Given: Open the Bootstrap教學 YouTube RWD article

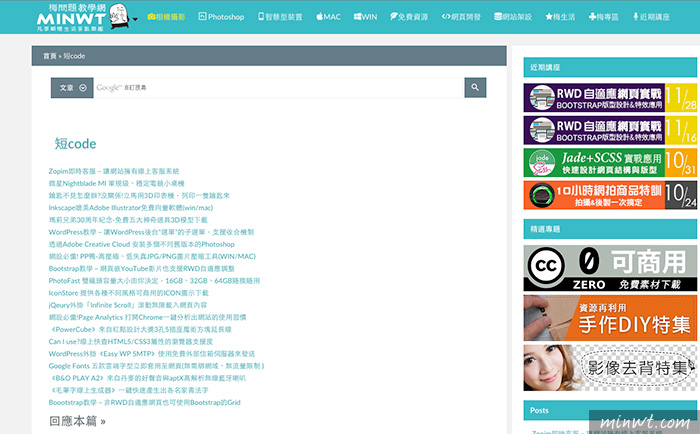Looking at the screenshot, I should click(x=142, y=268).
